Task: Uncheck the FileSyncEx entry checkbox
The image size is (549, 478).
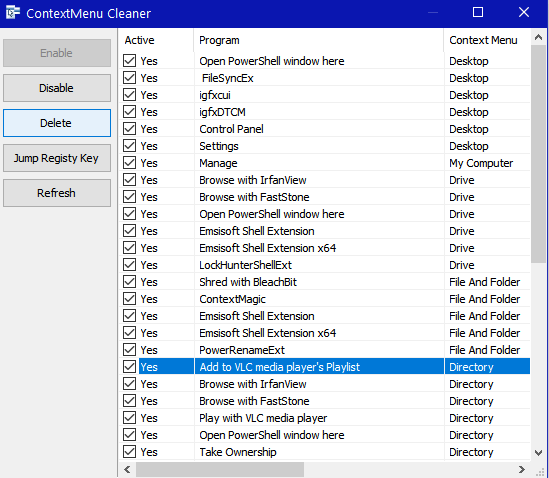Action: 130,78
